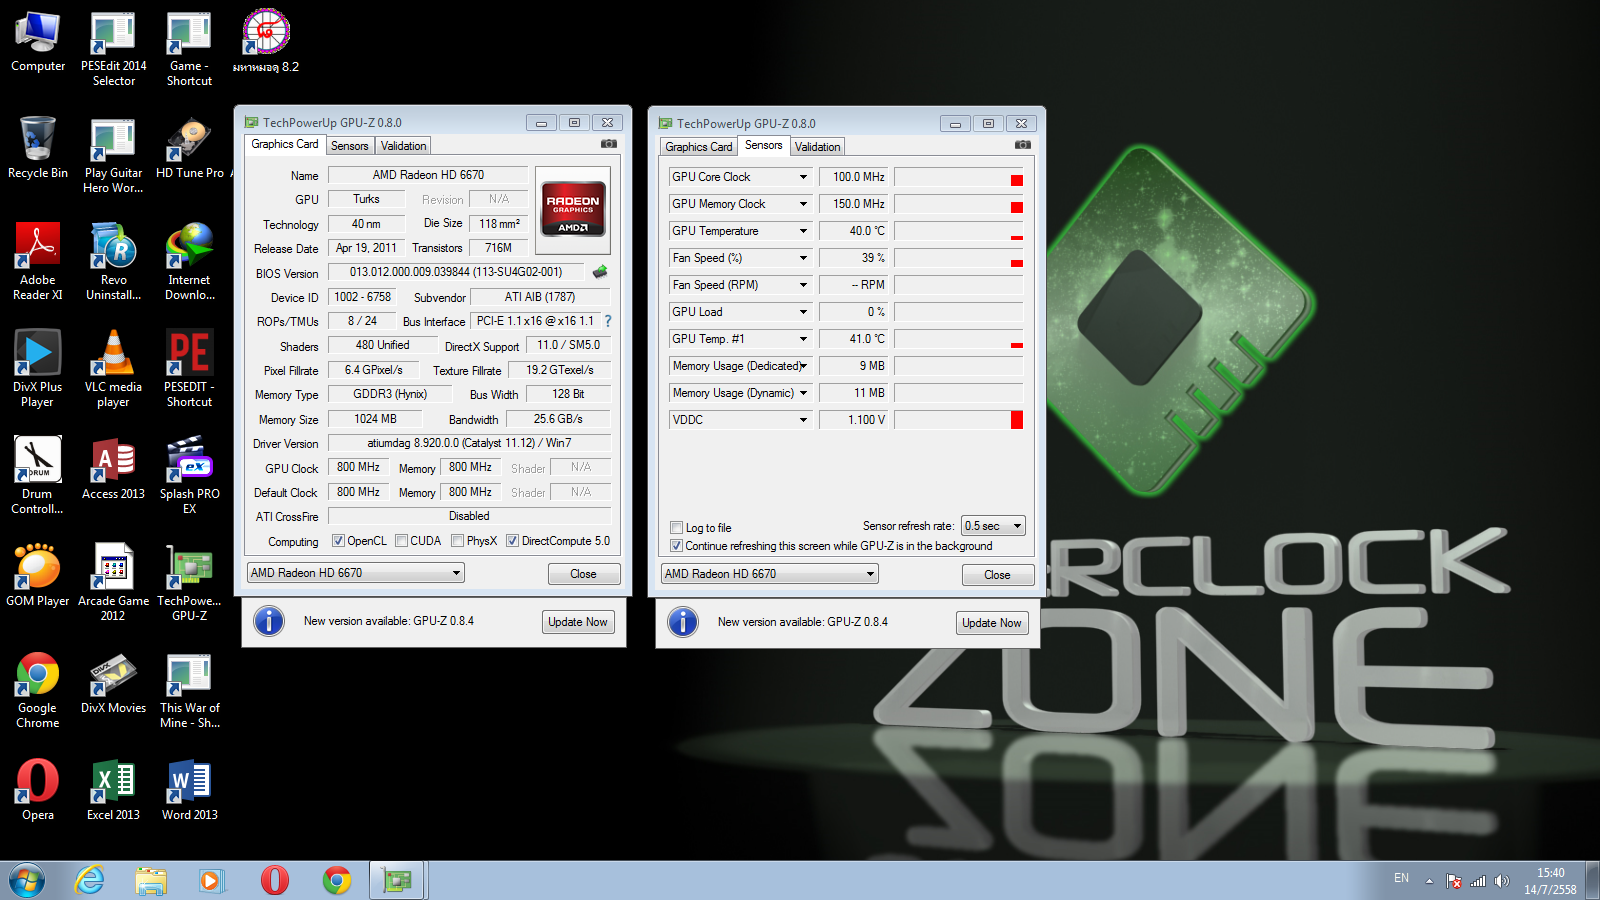Expand Fan Speed (RPM) sensor dropdown
This screenshot has width=1600, height=900.
(803, 285)
